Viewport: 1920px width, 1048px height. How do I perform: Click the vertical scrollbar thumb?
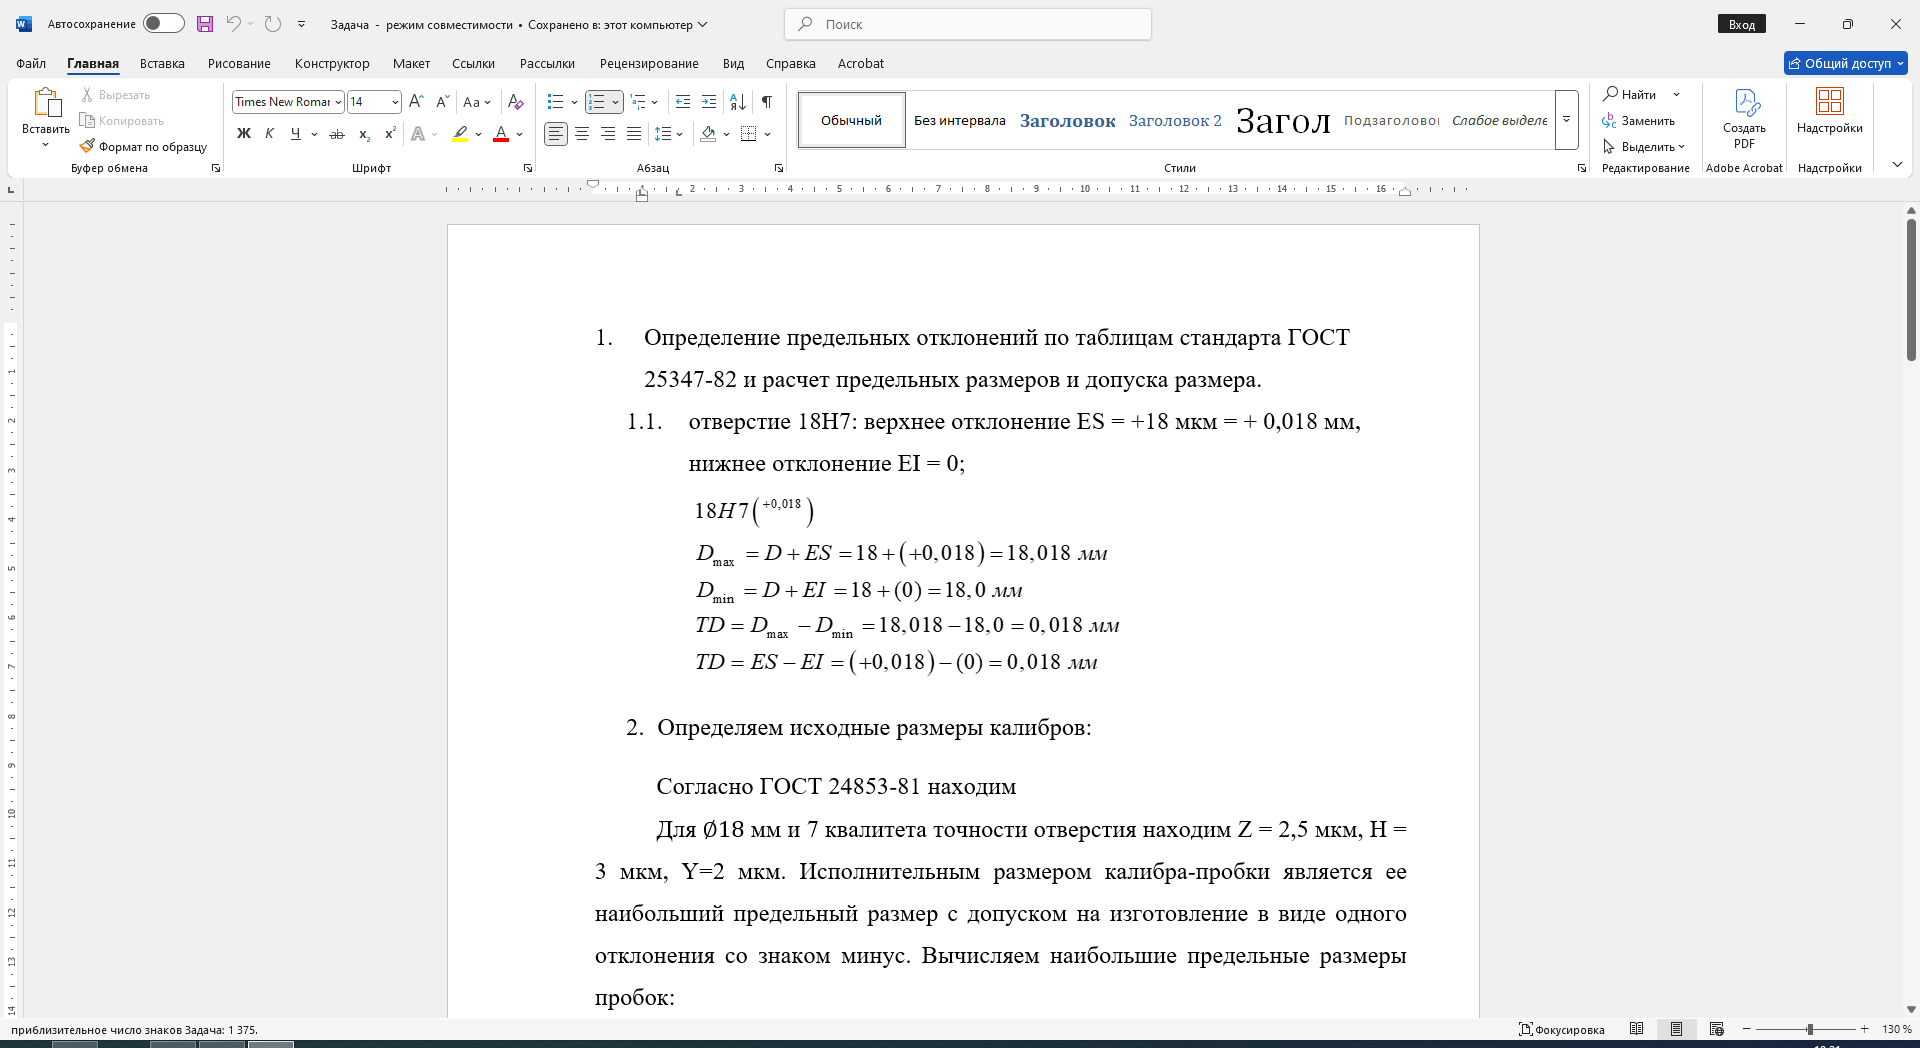click(x=1911, y=289)
